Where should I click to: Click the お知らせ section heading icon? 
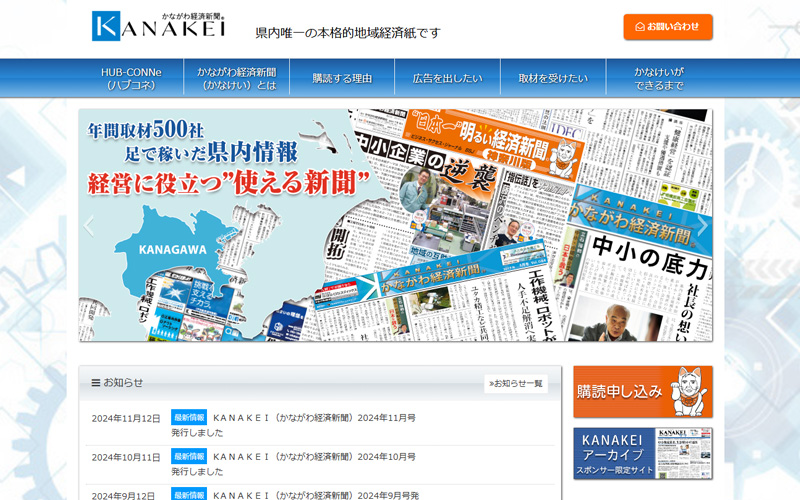[x=95, y=383]
